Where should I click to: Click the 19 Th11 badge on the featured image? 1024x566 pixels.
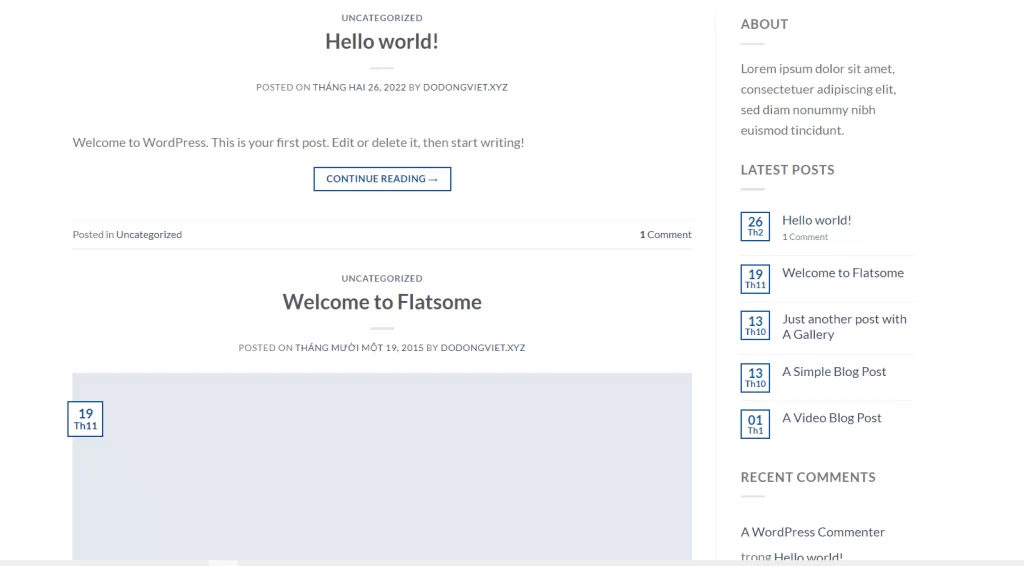point(85,419)
